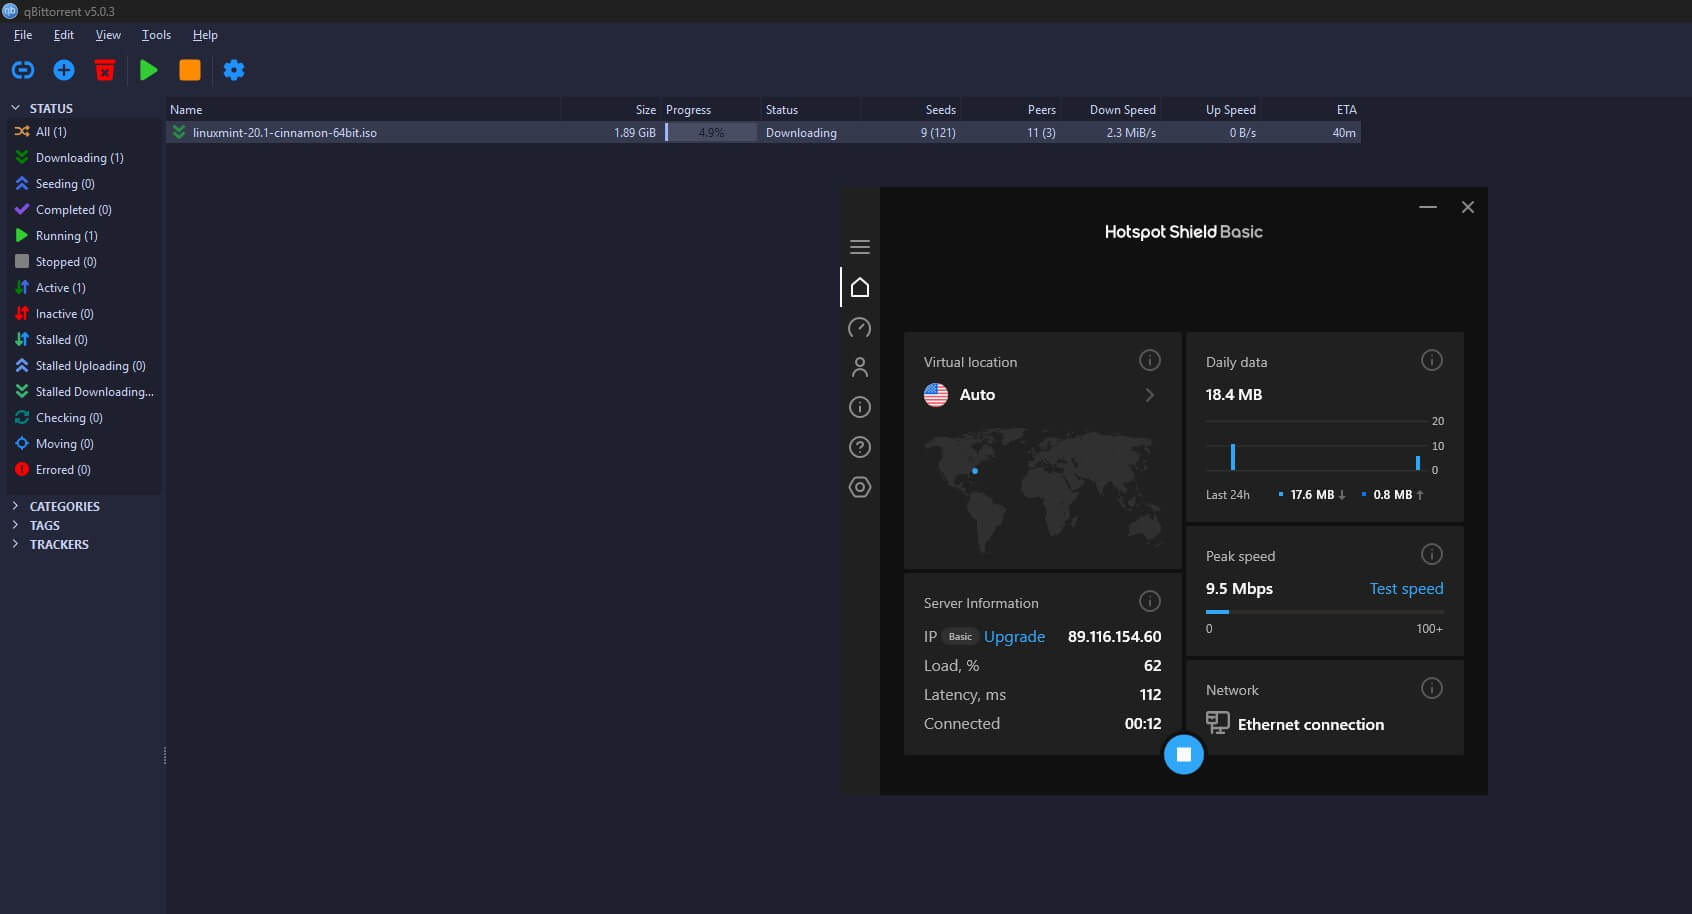The width and height of the screenshot is (1692, 914).
Task: Open the View menu
Action: 107,34
